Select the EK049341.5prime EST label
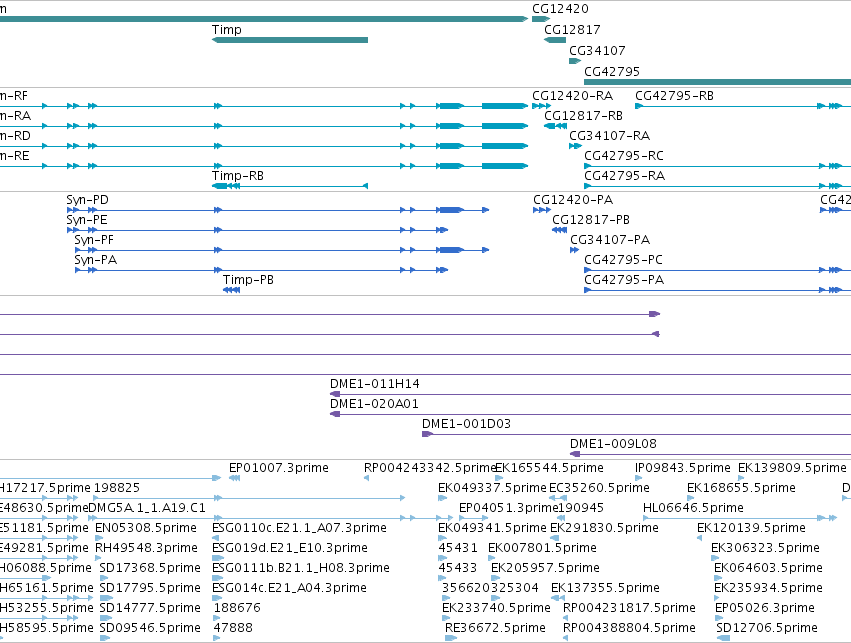Image resolution: width=851 pixels, height=643 pixels. click(492, 529)
